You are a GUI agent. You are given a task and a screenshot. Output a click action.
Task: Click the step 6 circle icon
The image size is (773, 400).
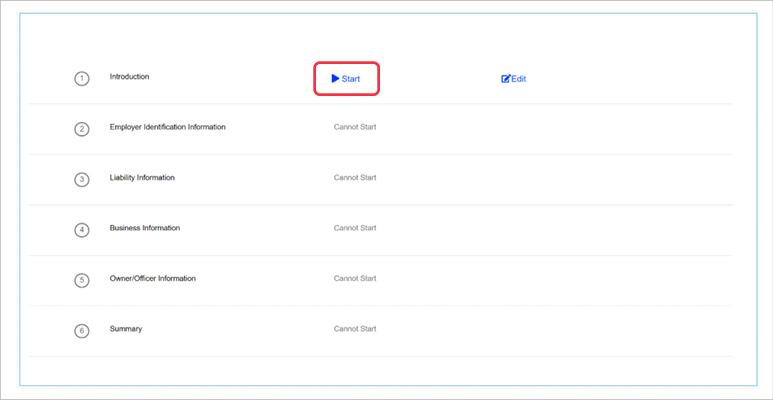coord(82,331)
